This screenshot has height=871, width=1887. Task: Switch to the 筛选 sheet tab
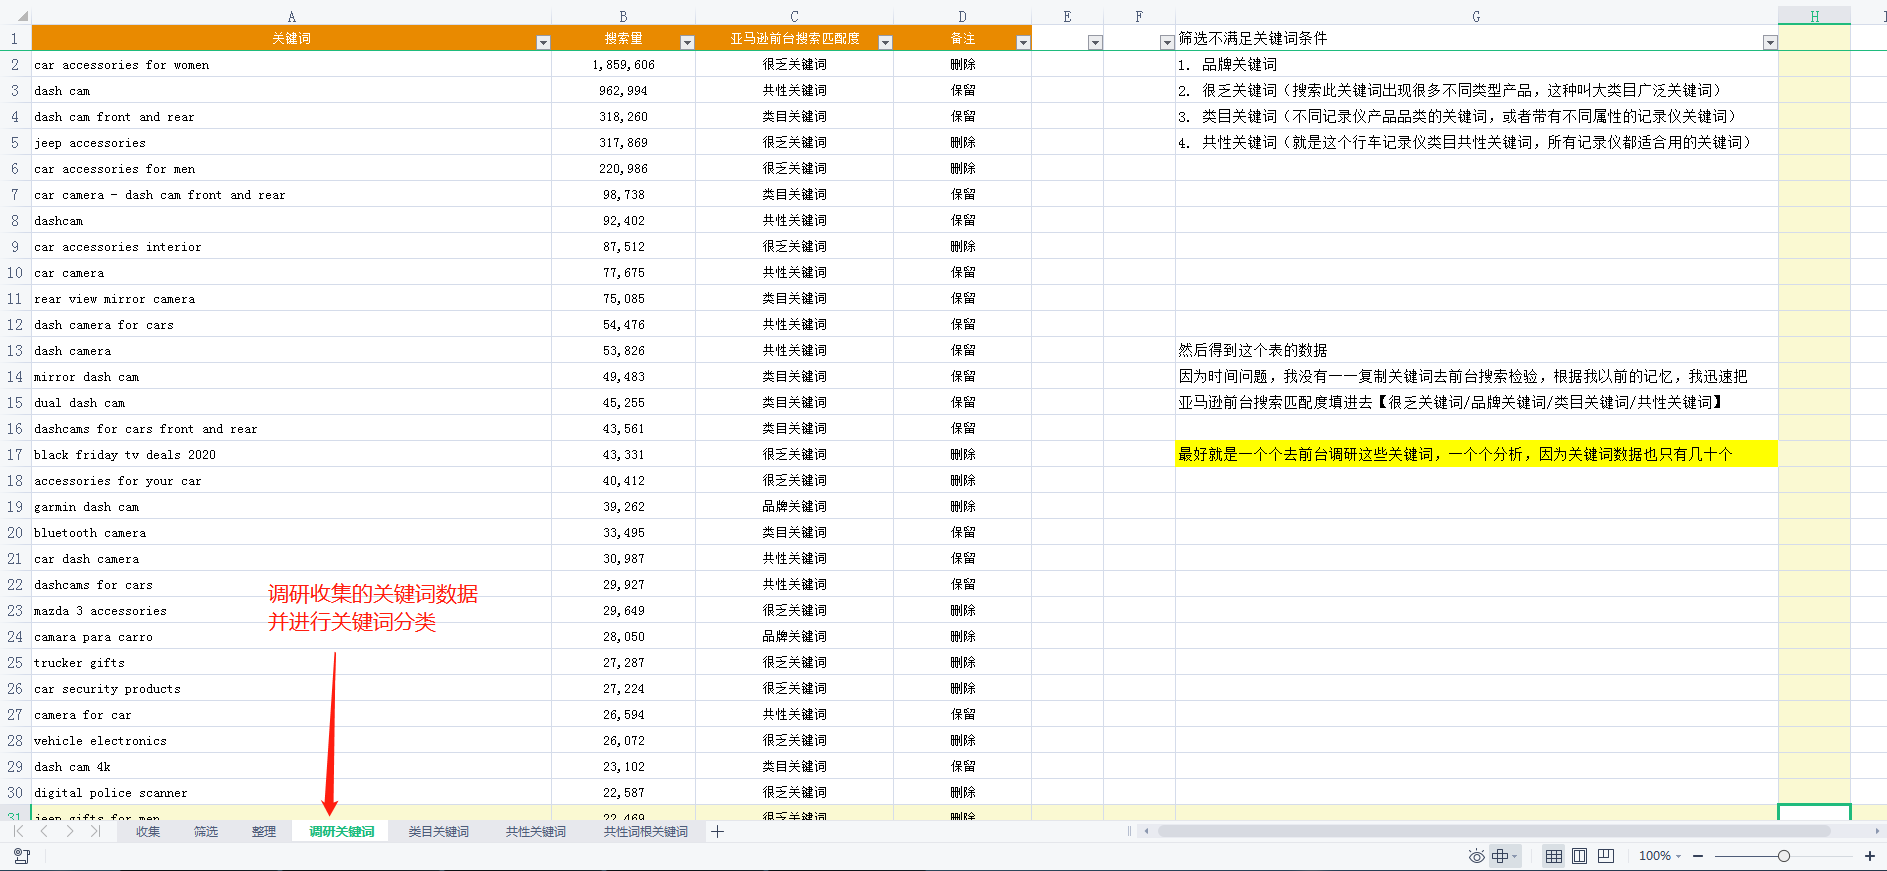pos(206,832)
